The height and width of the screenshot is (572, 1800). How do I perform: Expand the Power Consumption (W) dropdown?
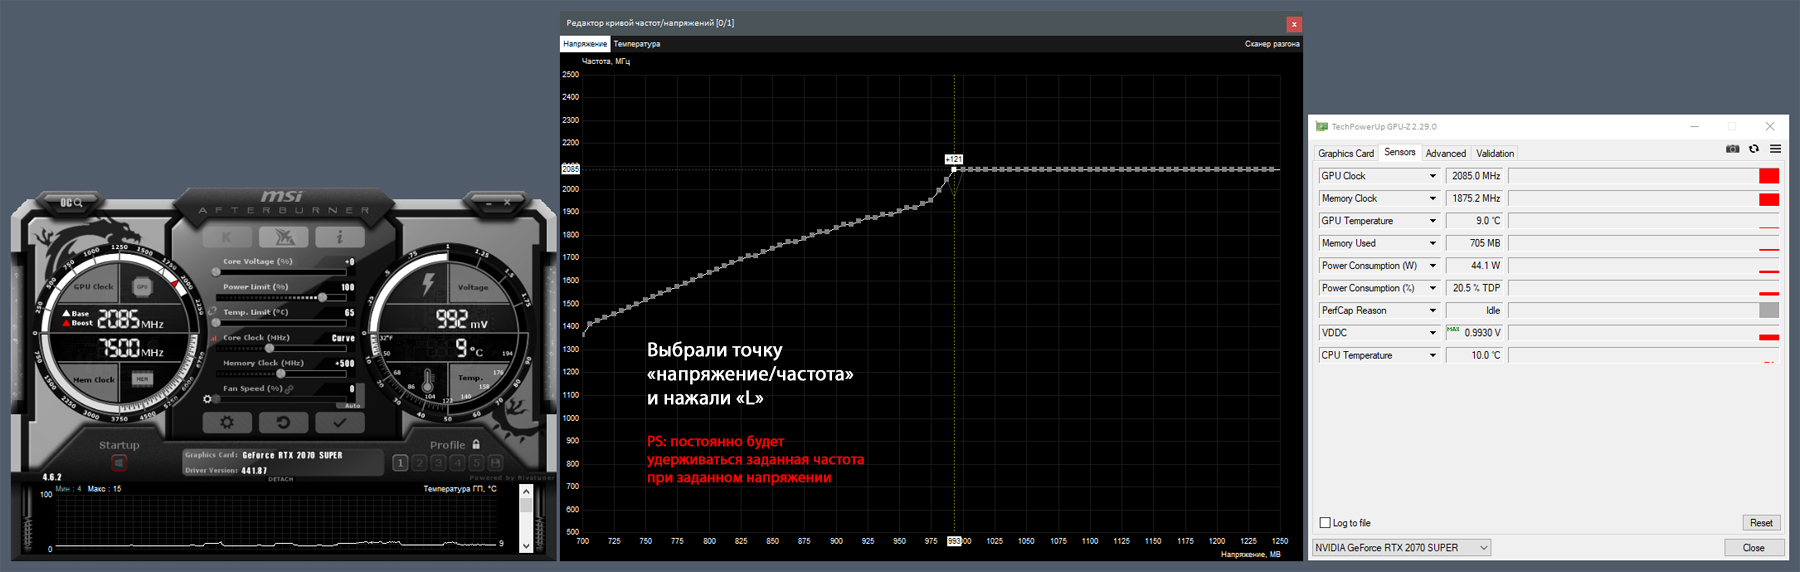[x=1432, y=266]
